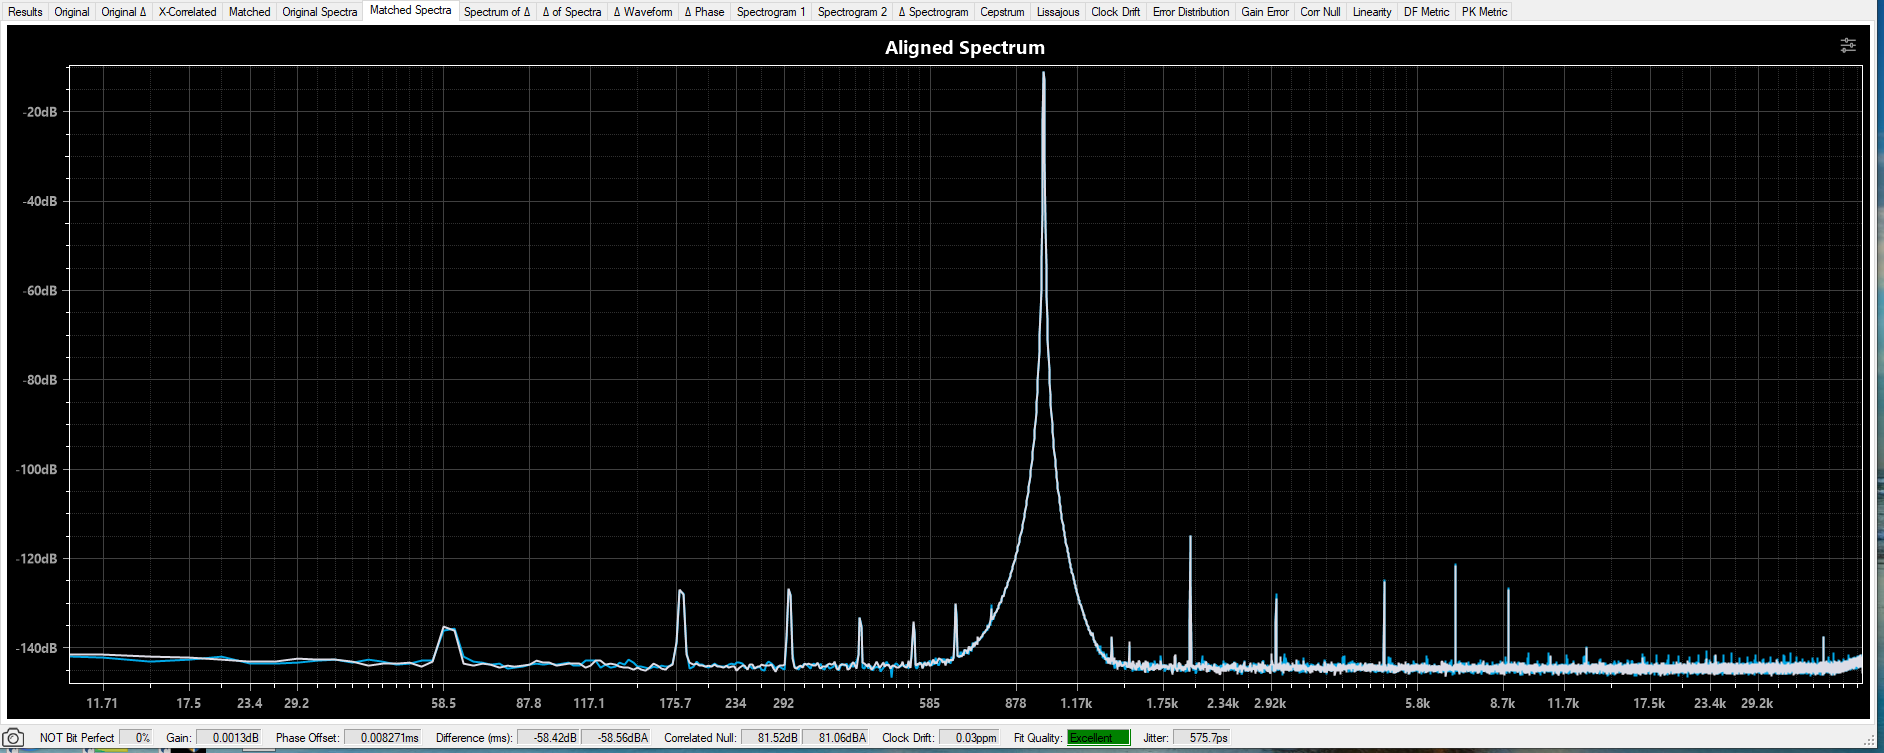
Task: Click the 11.71 frequency axis label
Action: tap(102, 703)
